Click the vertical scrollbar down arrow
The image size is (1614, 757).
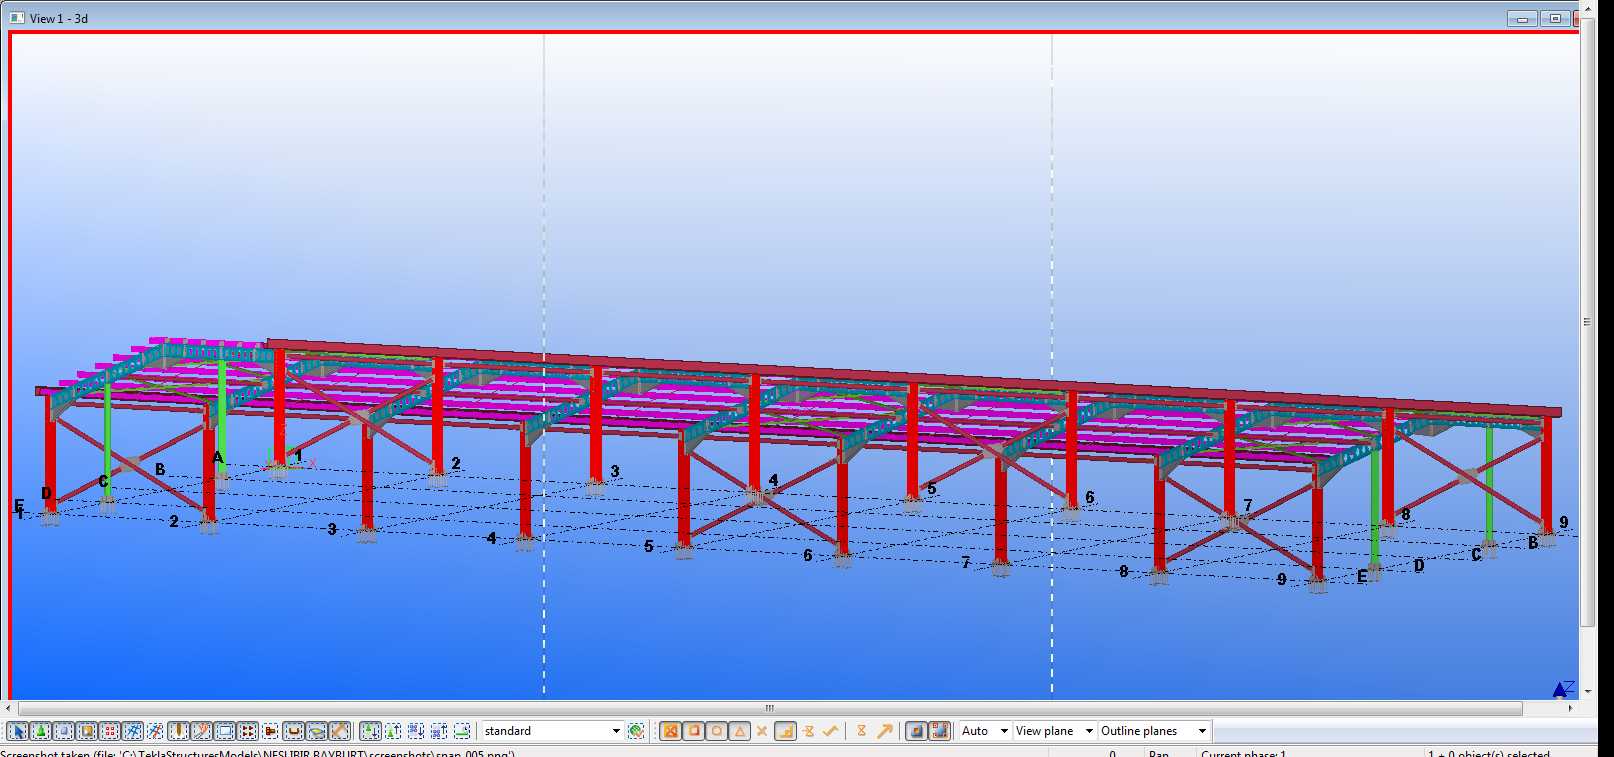tap(1586, 691)
